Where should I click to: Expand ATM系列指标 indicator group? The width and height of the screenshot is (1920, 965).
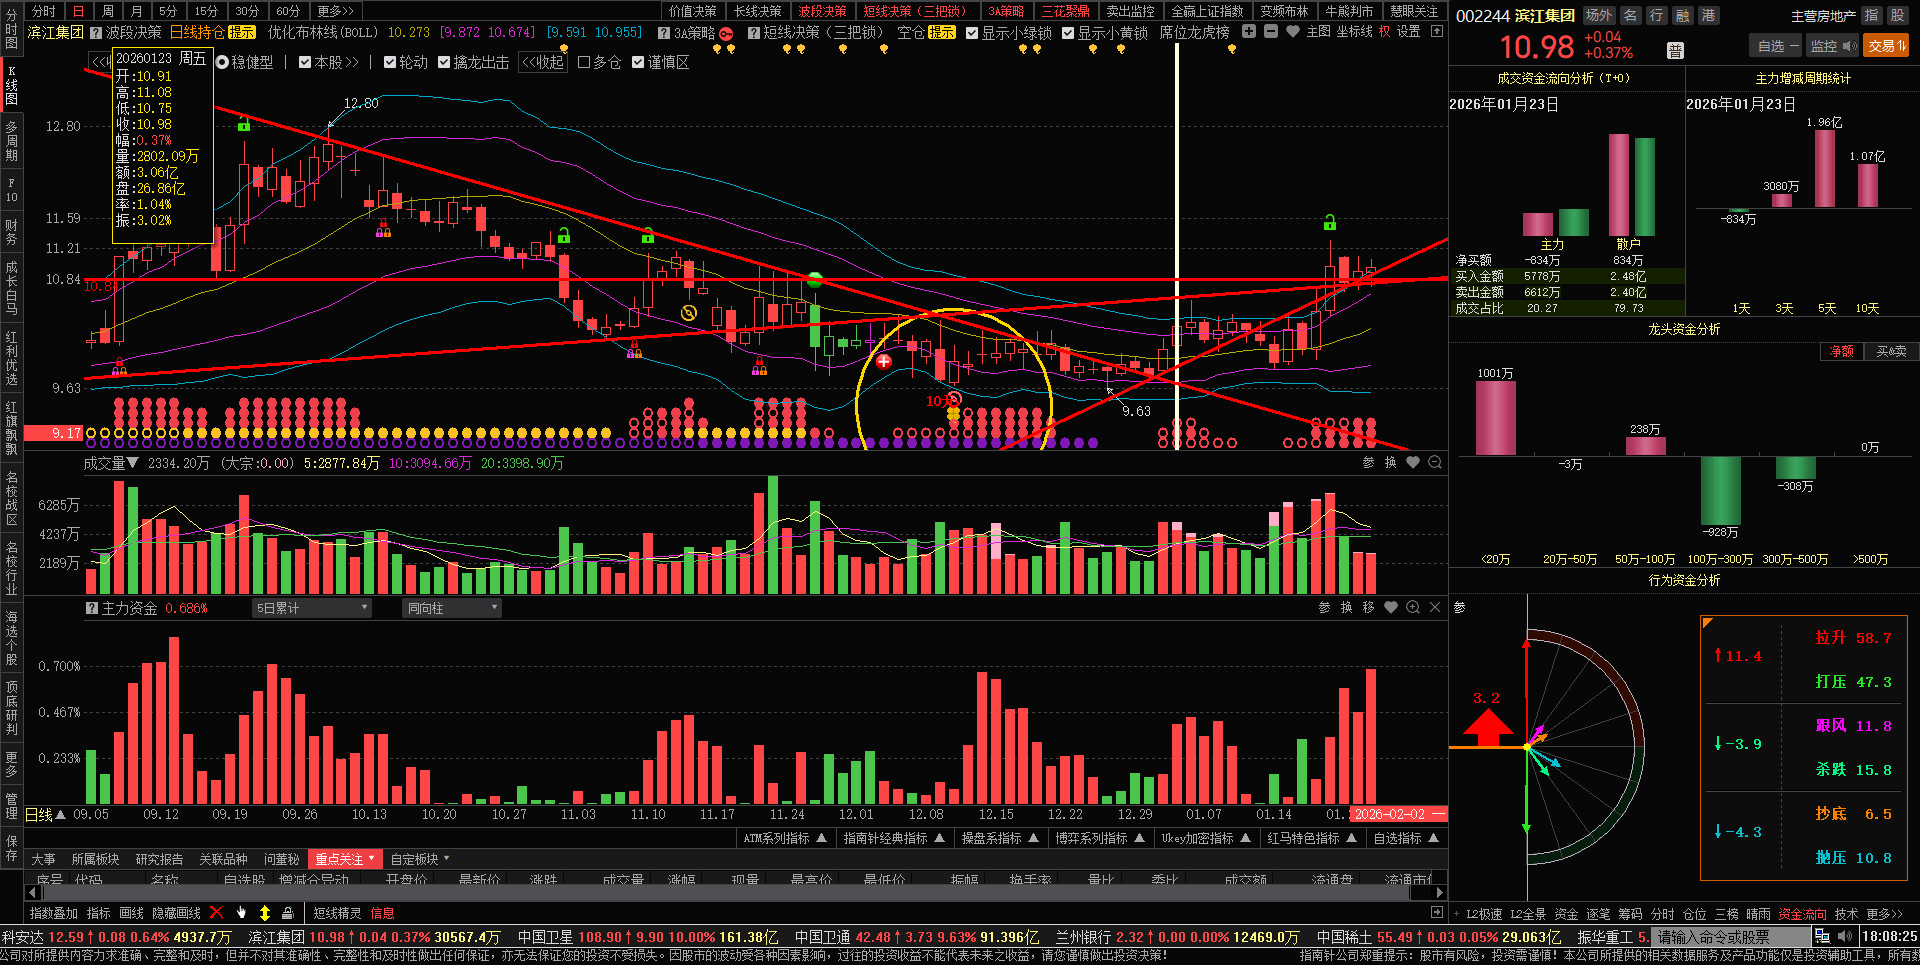click(785, 838)
